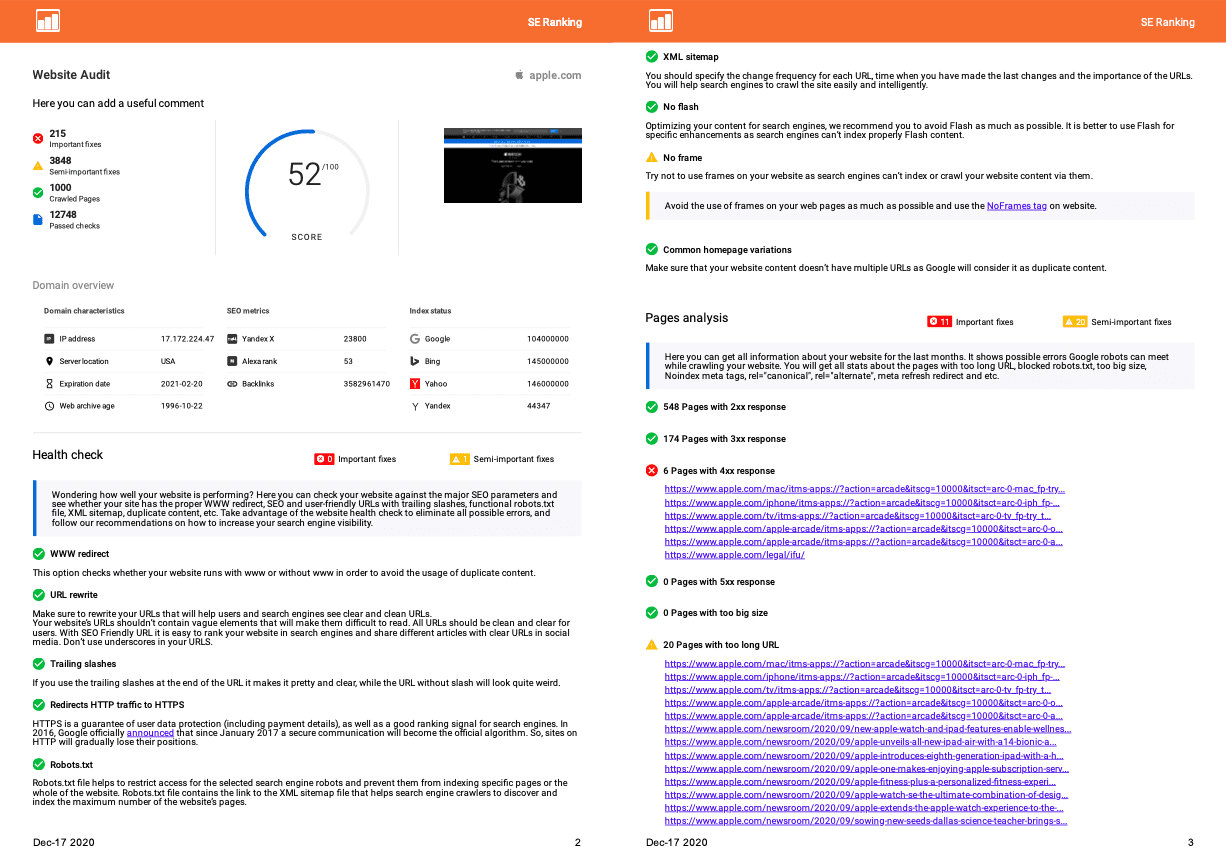1226x866 pixels.
Task: Click the Expiration date value 2021-02-20
Action: click(x=182, y=384)
